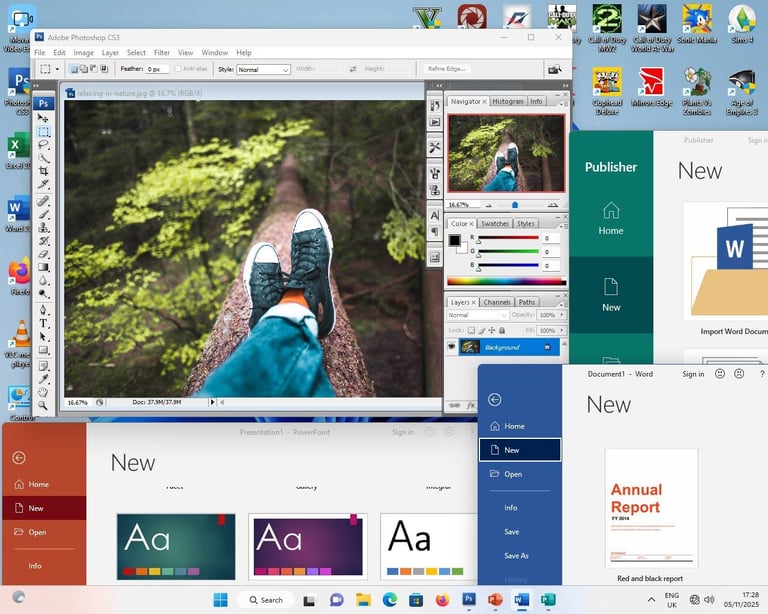768x614 pixels.
Task: Go back with arrow in PowerPoint sidebar
Action: point(19,458)
